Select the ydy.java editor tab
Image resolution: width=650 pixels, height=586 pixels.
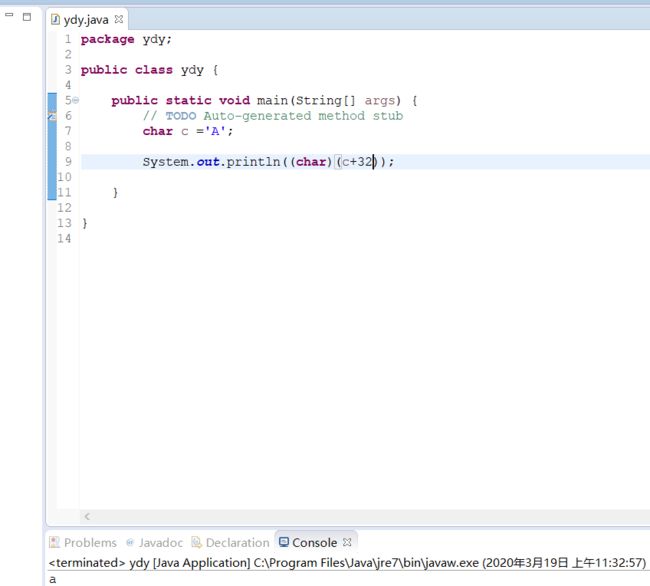click(86, 19)
